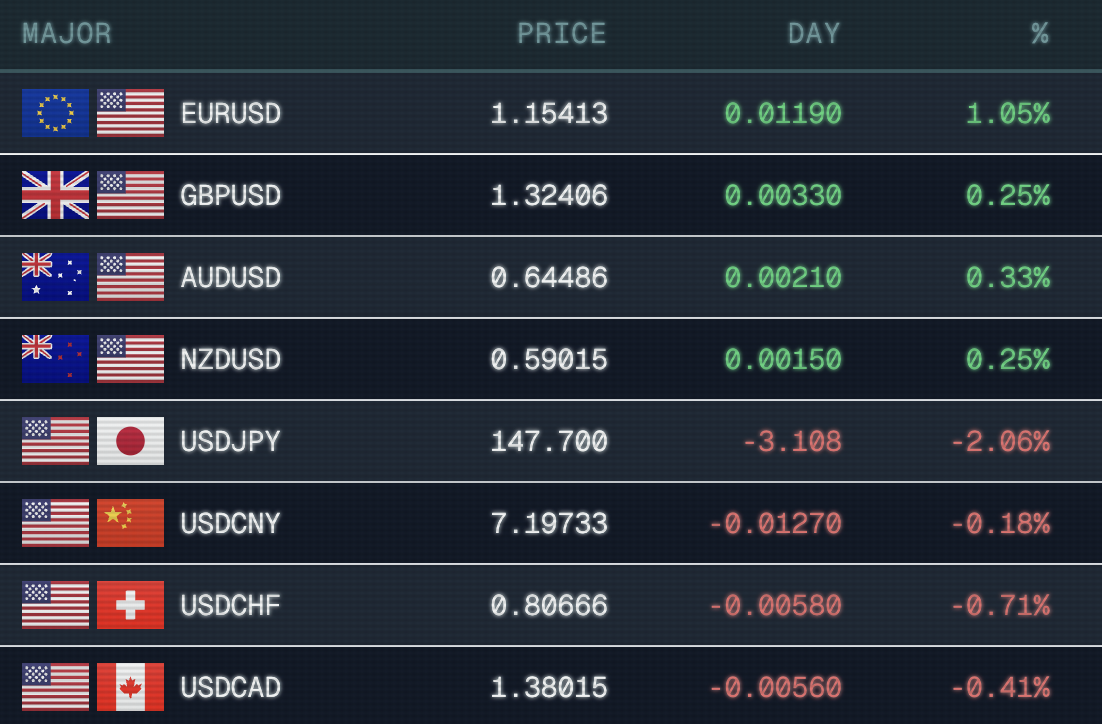The width and height of the screenshot is (1102, 724).
Task: Click the New Zealand flag icon
Action: (55, 359)
